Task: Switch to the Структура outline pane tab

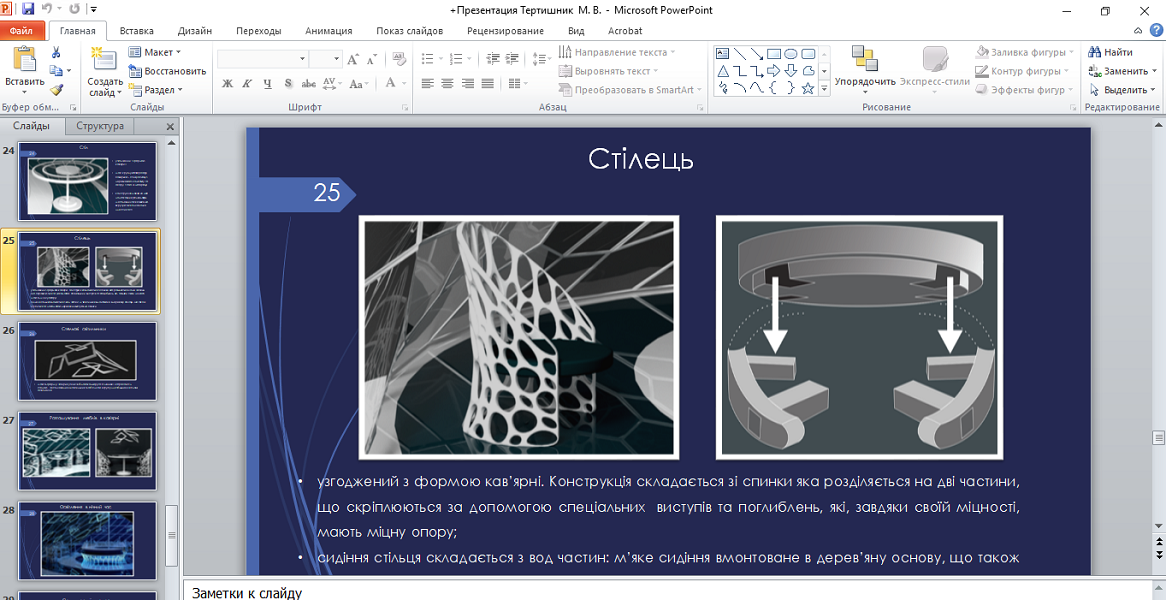Action: click(x=100, y=126)
